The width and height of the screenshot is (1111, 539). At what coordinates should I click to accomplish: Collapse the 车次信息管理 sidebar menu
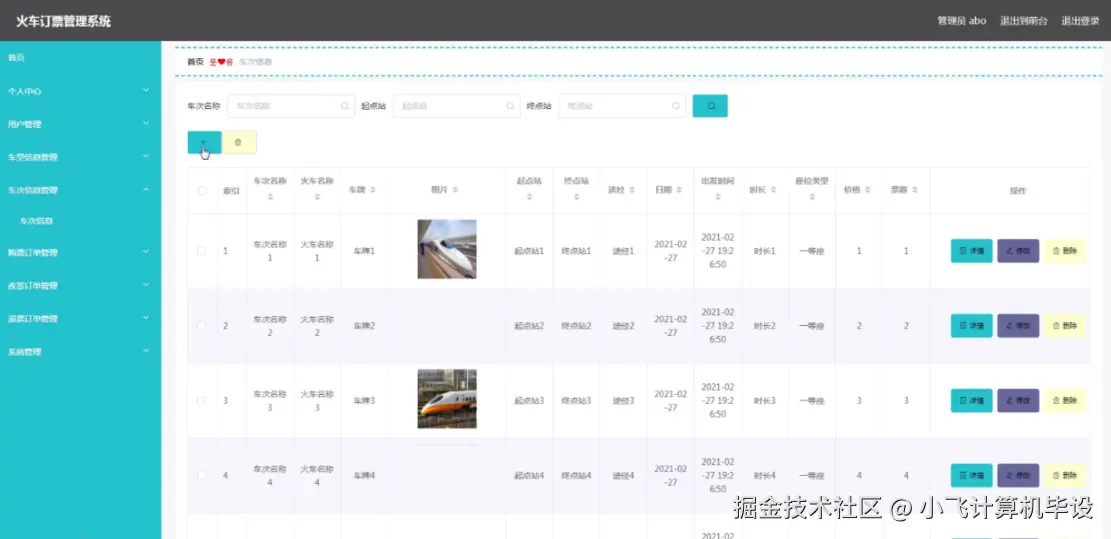pos(80,190)
